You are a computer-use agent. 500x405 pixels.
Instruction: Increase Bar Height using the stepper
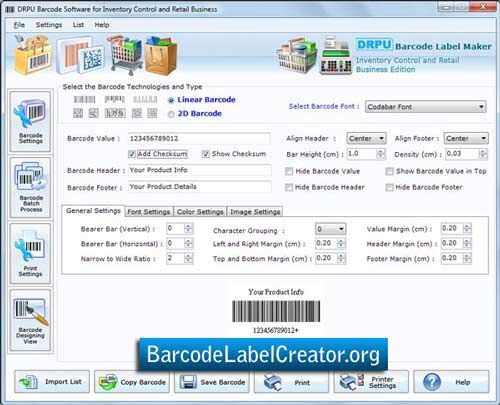[380, 152]
